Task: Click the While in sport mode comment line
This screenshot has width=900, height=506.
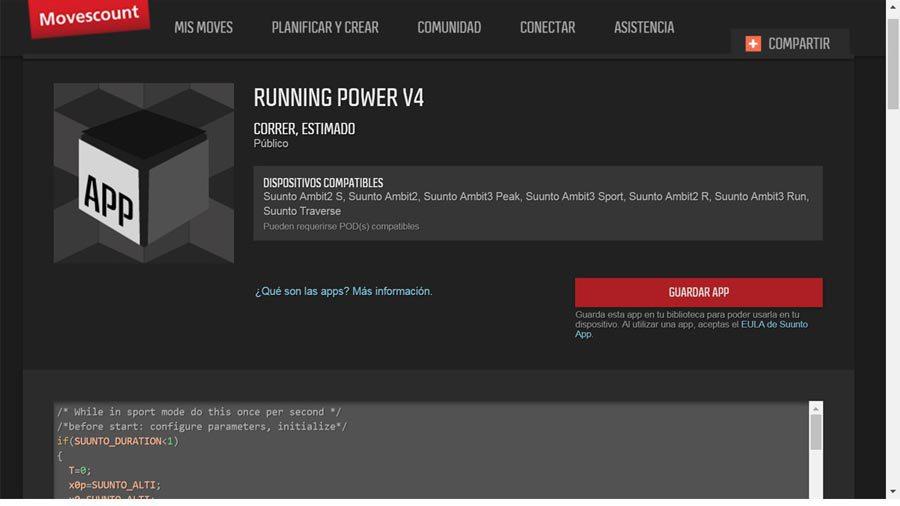Action: [x=199, y=412]
